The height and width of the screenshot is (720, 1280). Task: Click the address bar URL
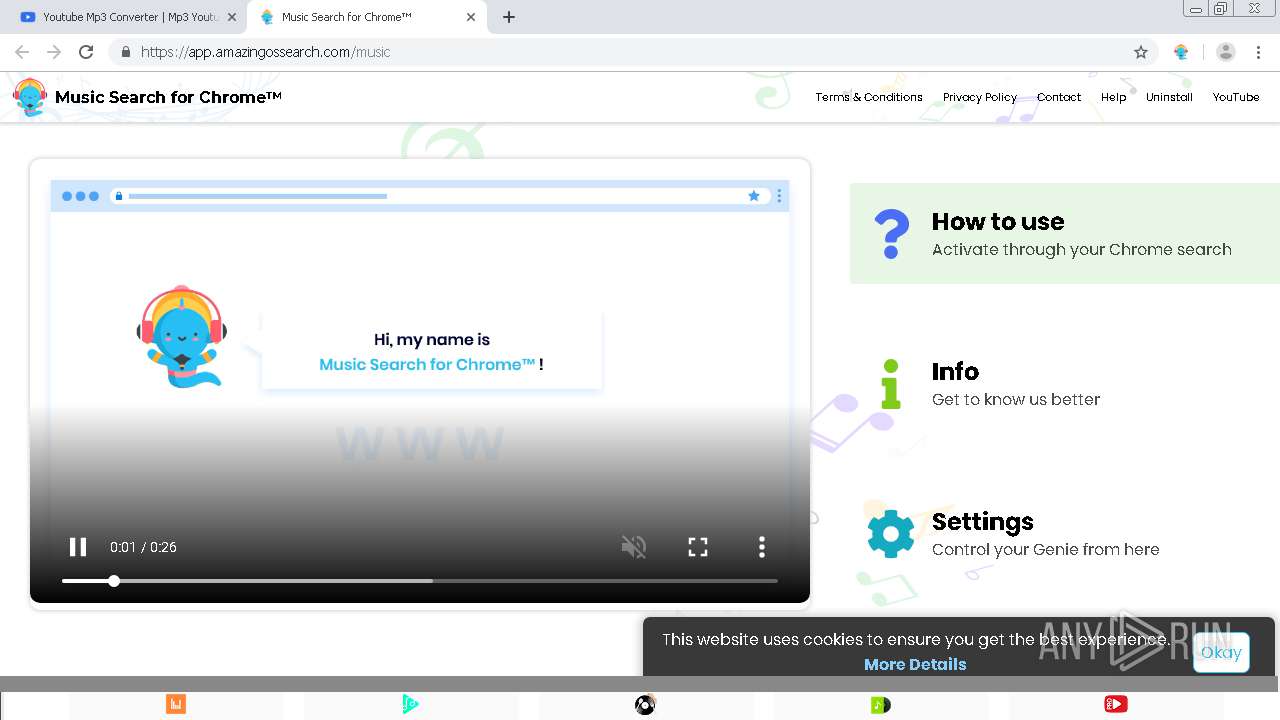265,52
